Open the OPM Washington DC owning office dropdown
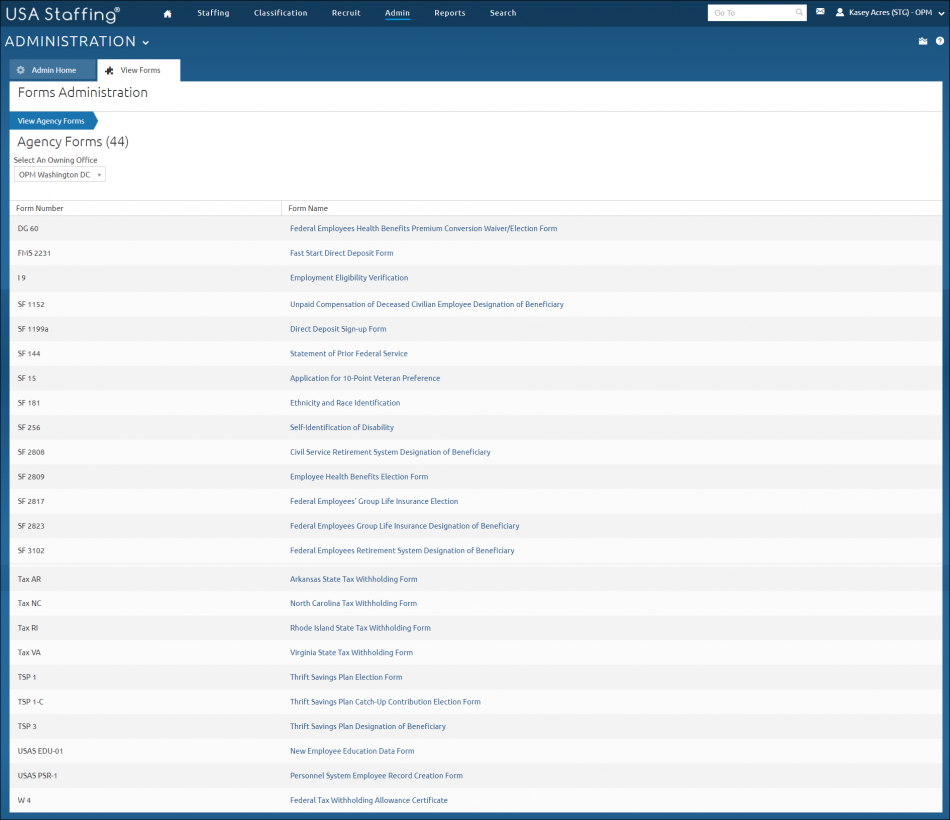950x820 pixels. click(x=60, y=175)
